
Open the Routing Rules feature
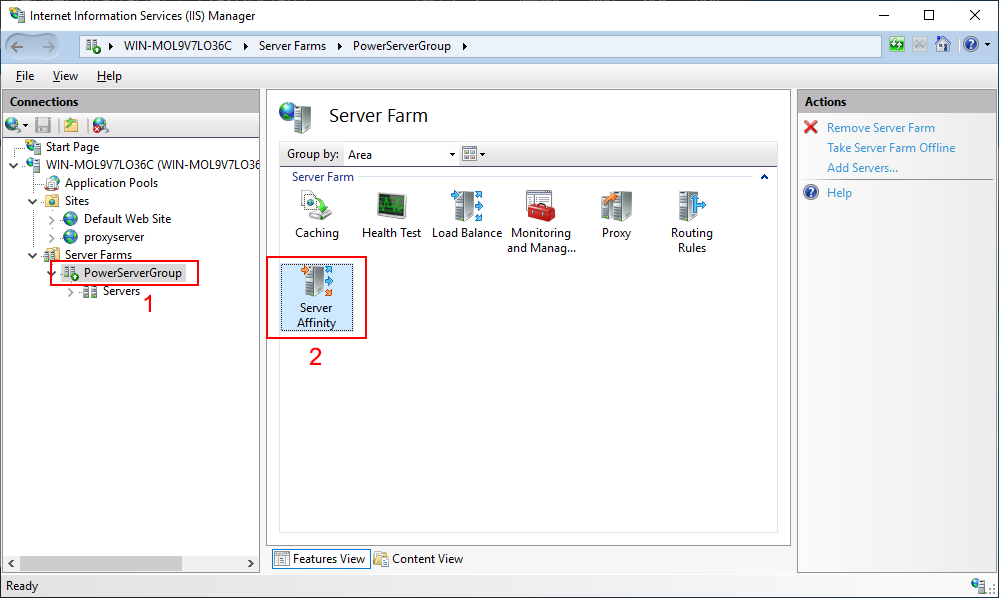pyautogui.click(x=691, y=220)
